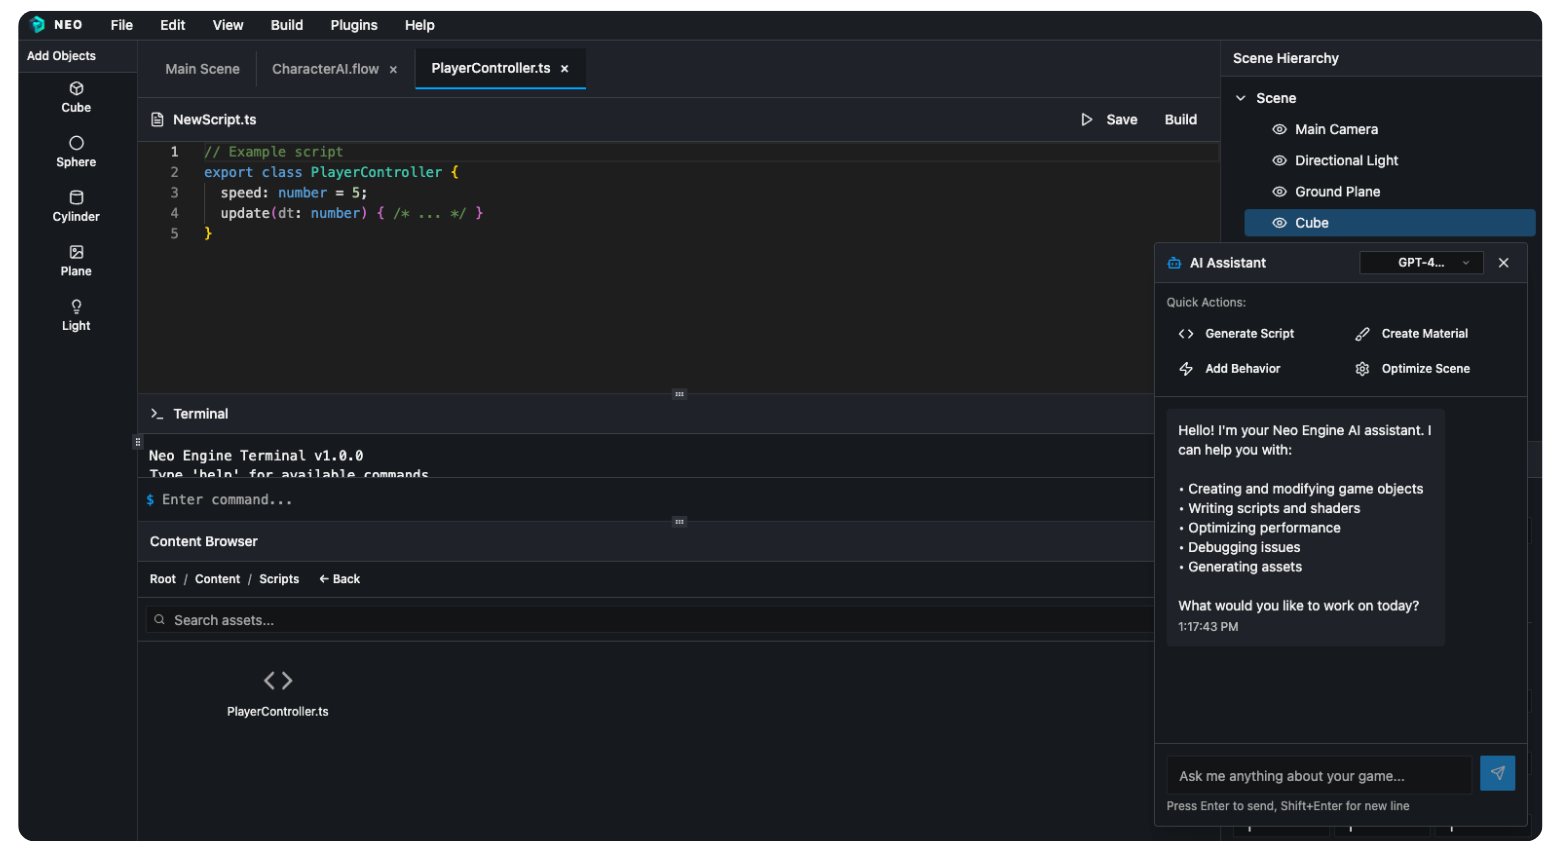Add a Light object
Image resolution: width=1562 pixels, height=852 pixels.
(x=76, y=315)
